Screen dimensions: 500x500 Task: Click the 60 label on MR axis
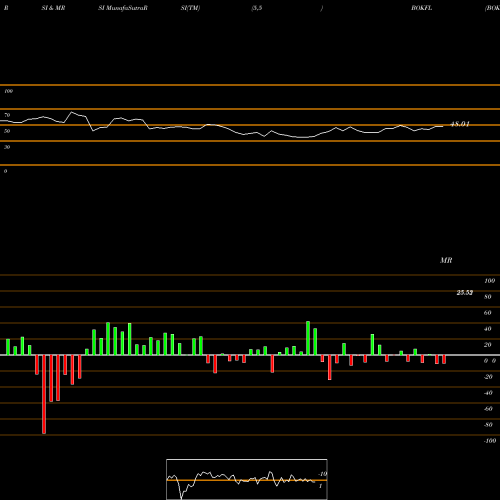click(x=488, y=313)
